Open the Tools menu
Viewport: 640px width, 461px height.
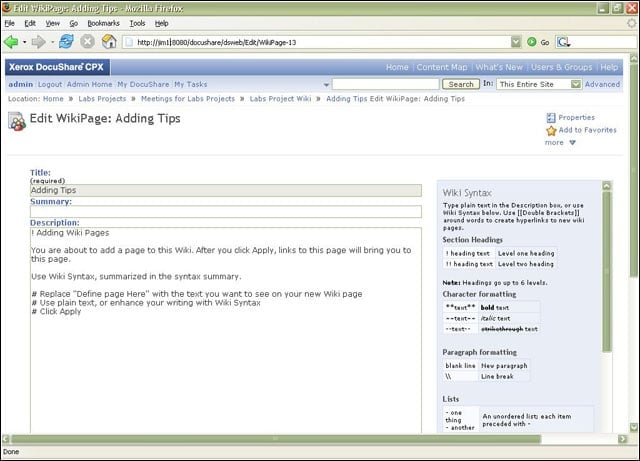[x=138, y=23]
